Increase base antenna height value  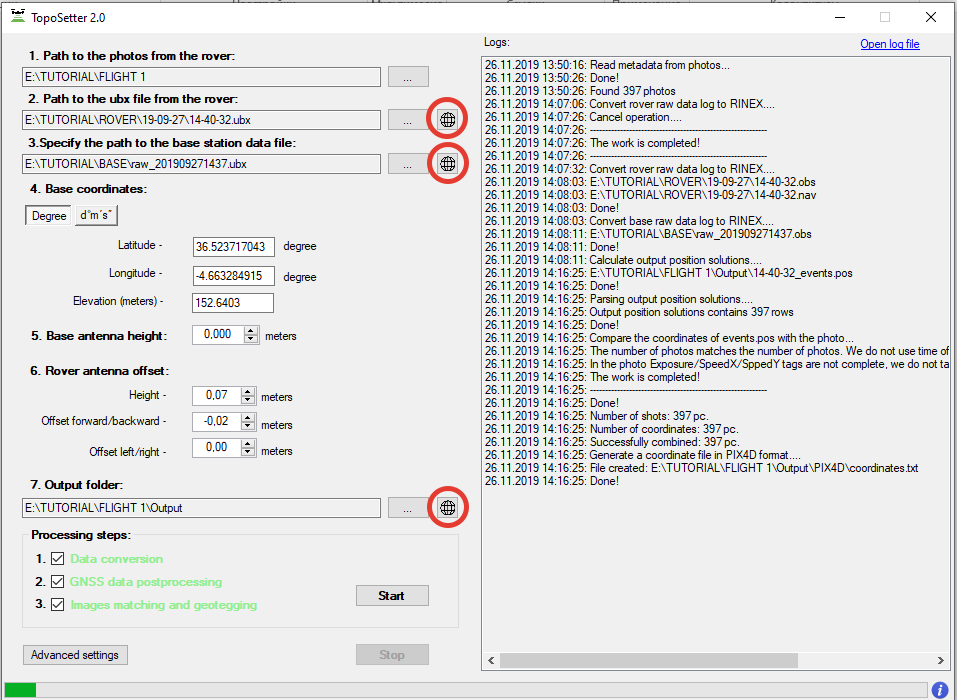(250, 331)
